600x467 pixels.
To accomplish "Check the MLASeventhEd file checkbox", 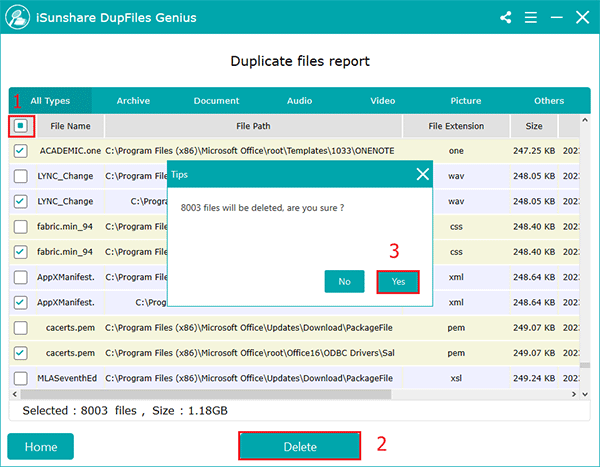I will (21, 377).
